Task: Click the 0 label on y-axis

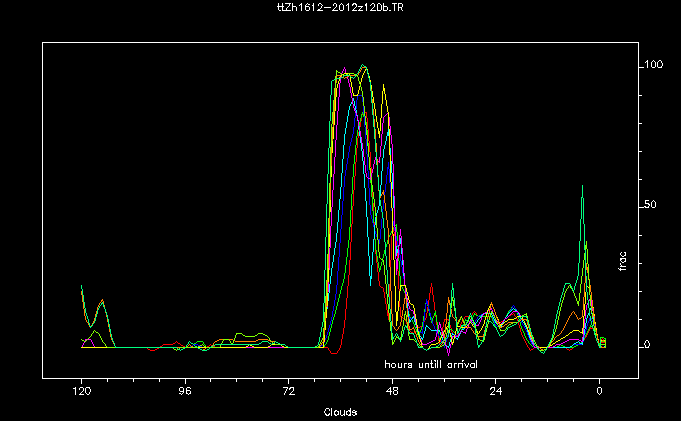Action: [x=648, y=345]
